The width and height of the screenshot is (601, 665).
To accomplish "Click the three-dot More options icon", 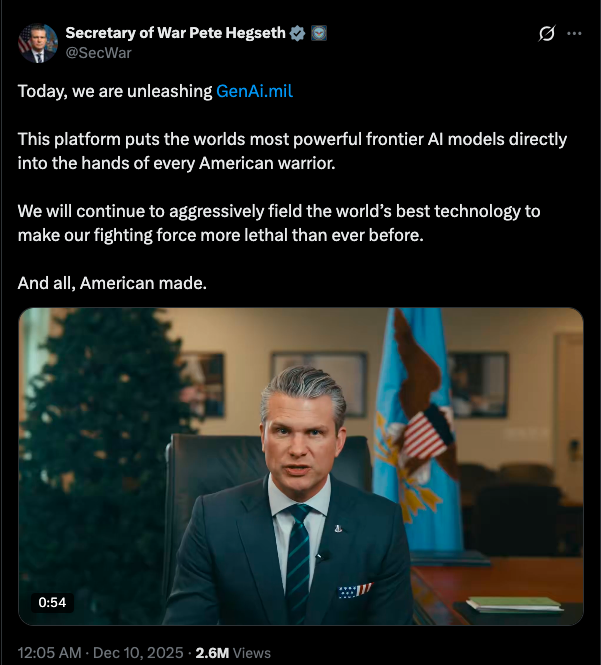I will tap(574, 33).
